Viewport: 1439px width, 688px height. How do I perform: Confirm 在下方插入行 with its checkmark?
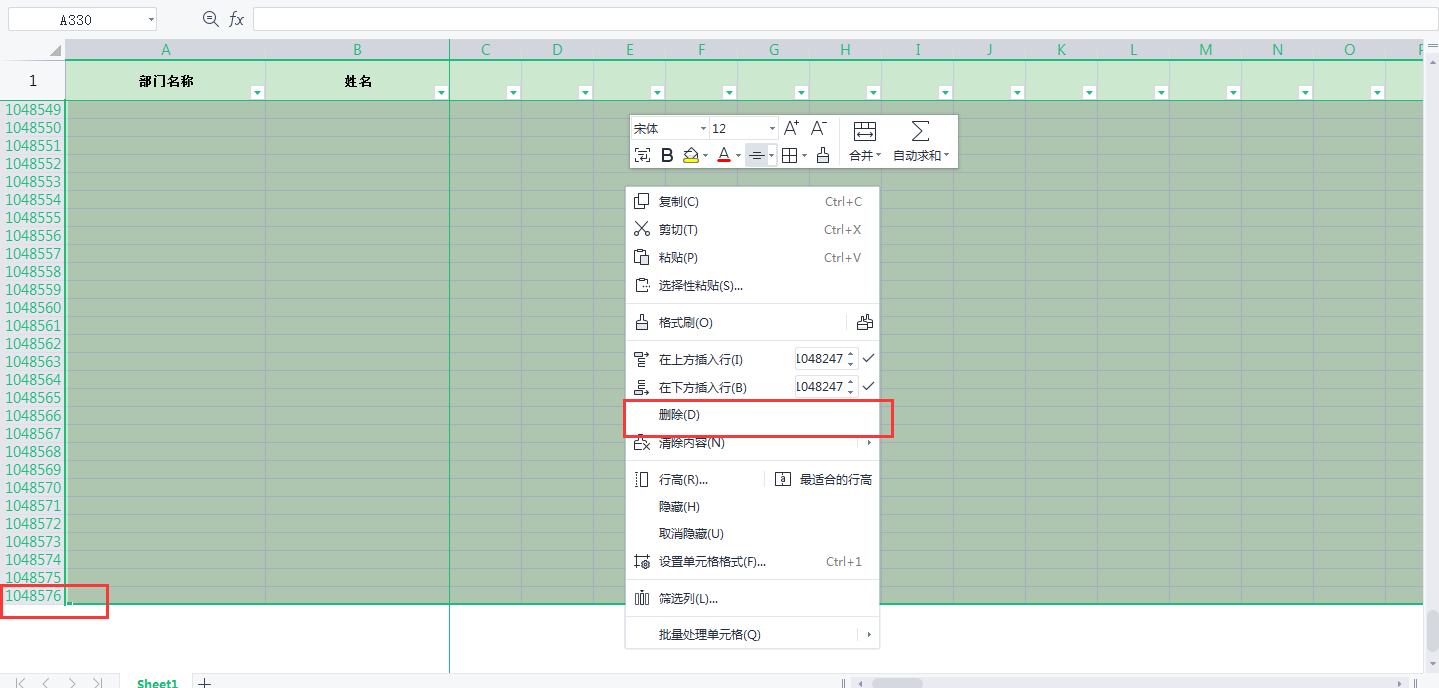(x=868, y=386)
